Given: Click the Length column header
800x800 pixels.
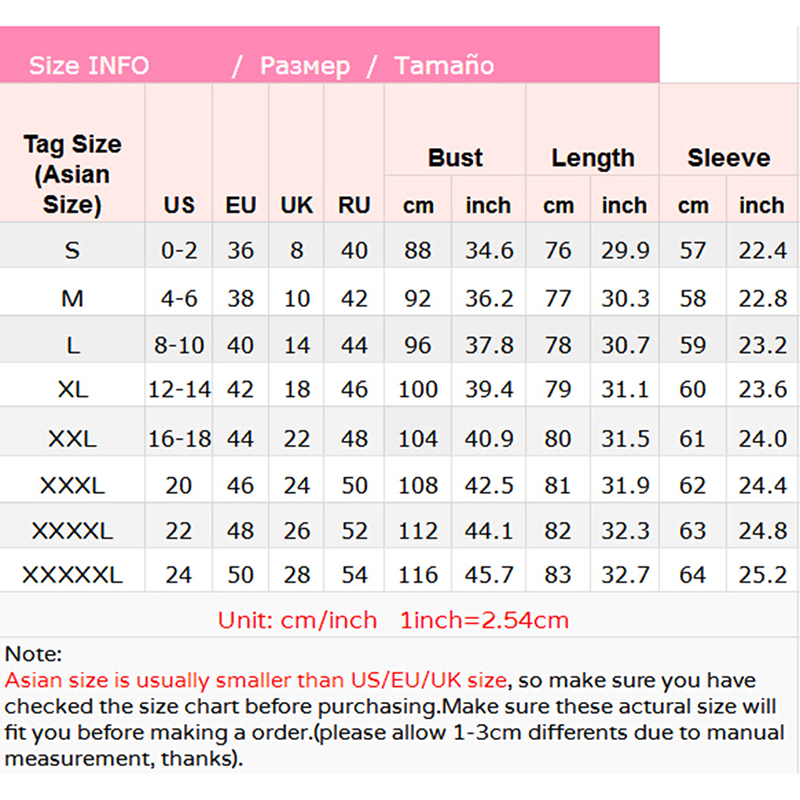Looking at the screenshot, I should (593, 158).
